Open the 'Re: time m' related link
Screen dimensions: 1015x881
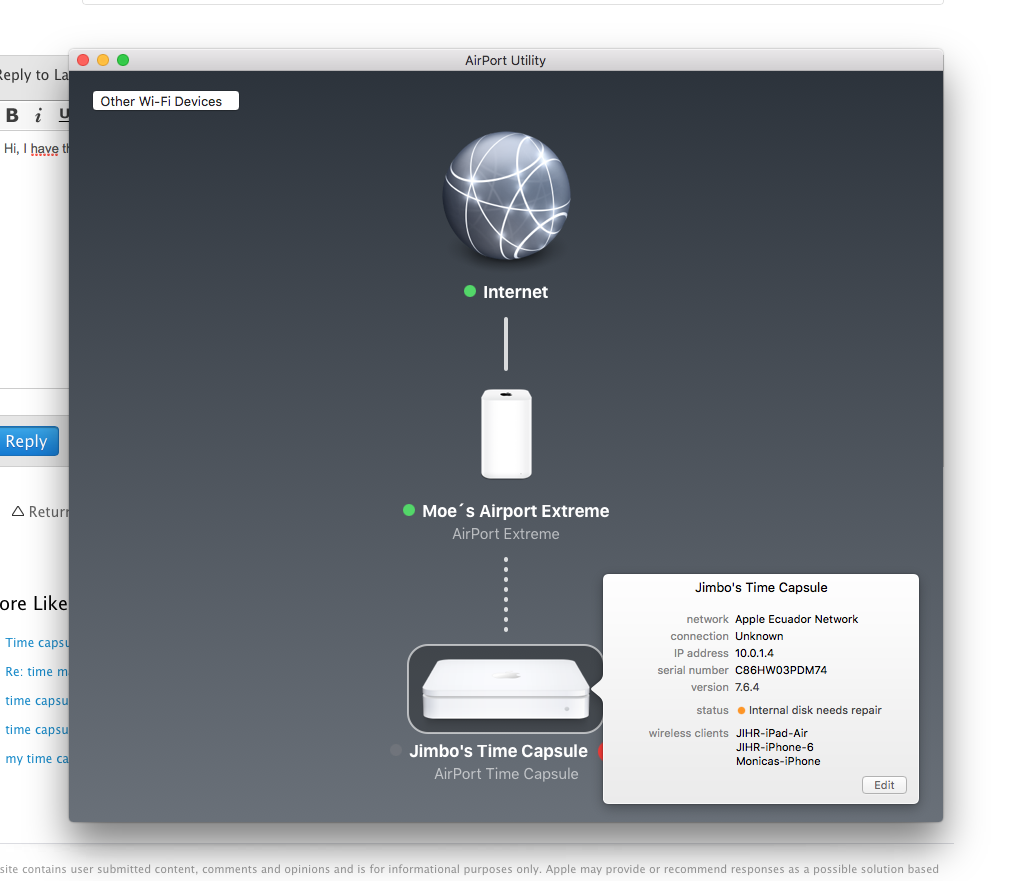(x=36, y=672)
